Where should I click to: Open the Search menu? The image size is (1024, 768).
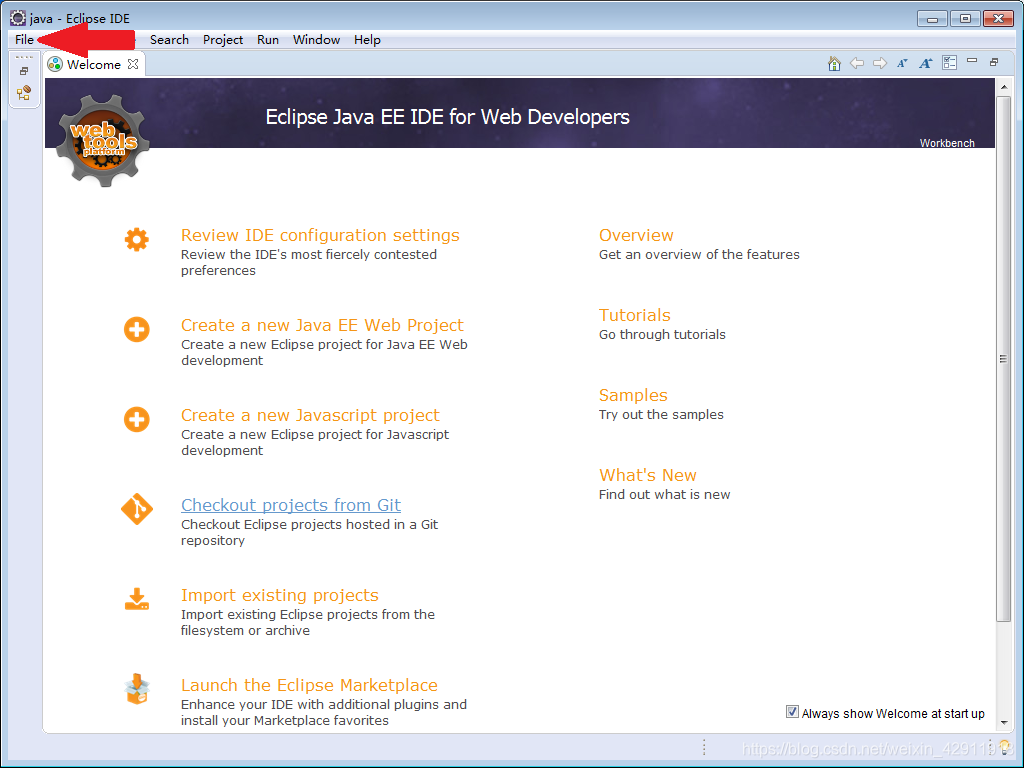[x=169, y=40]
